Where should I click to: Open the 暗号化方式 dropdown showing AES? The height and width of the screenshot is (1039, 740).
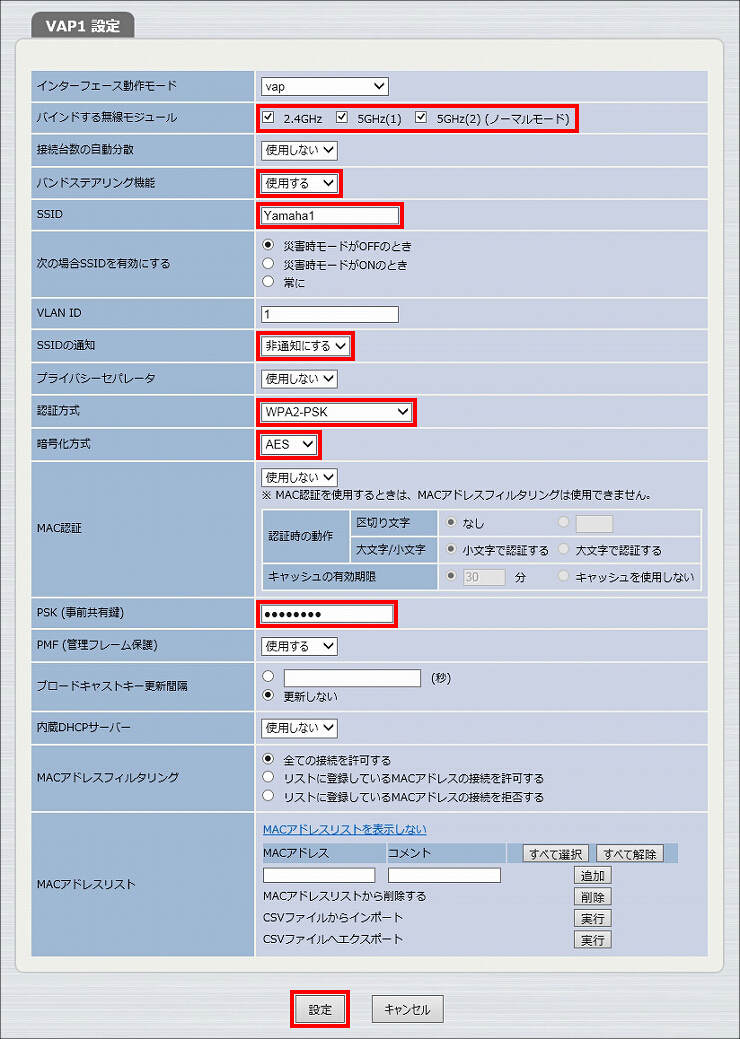point(289,445)
